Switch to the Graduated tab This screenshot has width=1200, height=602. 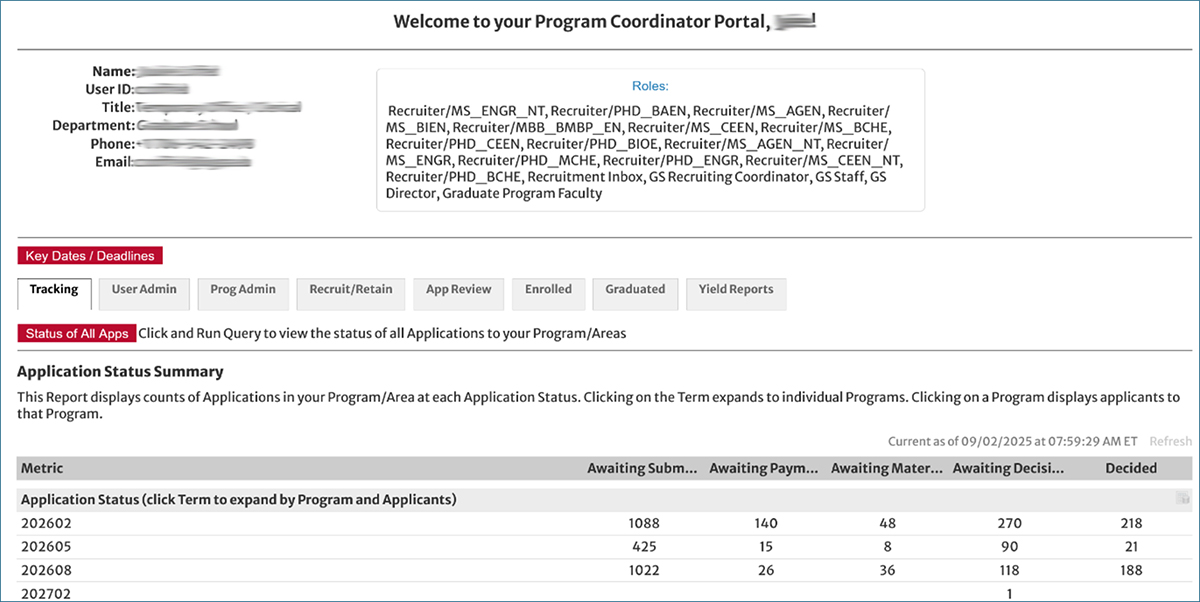pyautogui.click(x=635, y=290)
